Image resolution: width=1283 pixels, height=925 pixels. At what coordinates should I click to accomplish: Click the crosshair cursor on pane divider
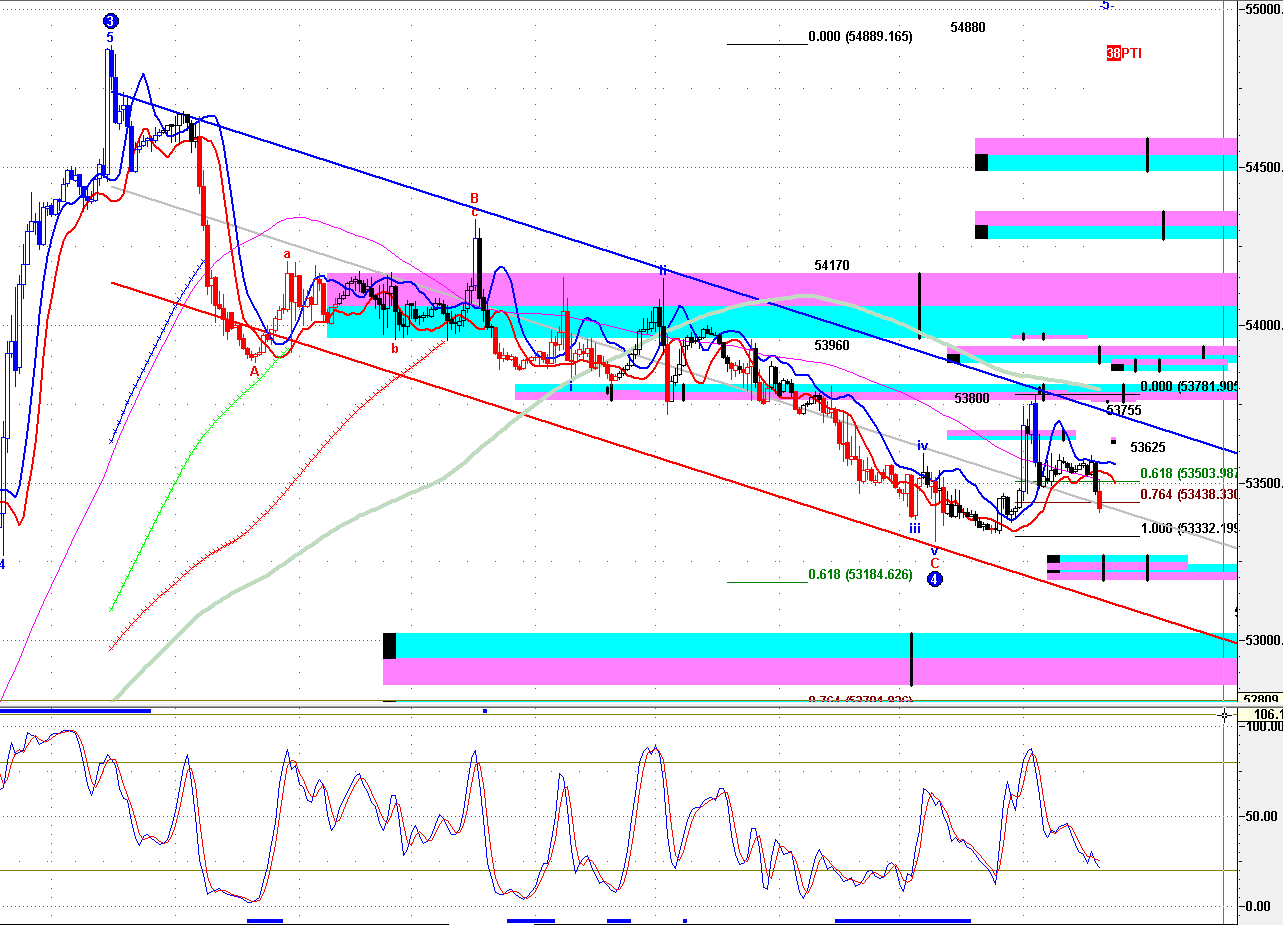pos(1226,714)
